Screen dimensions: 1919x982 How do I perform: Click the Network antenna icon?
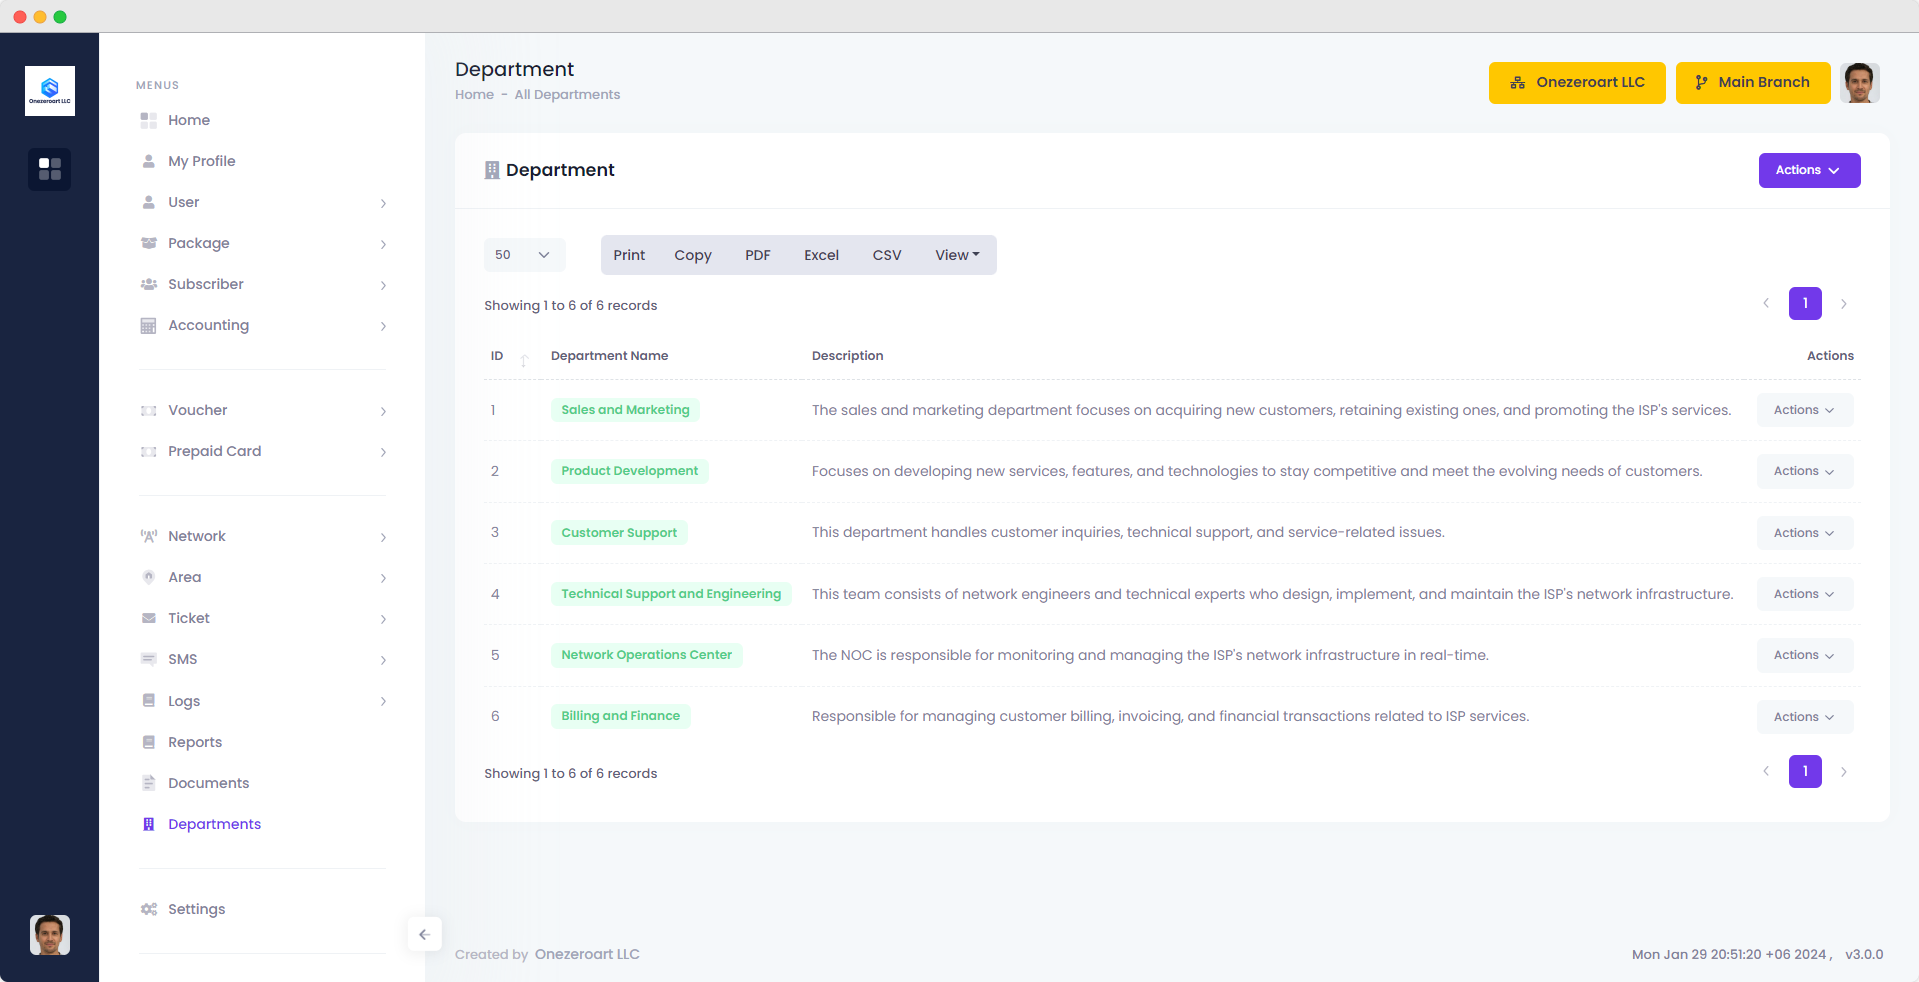click(x=149, y=536)
